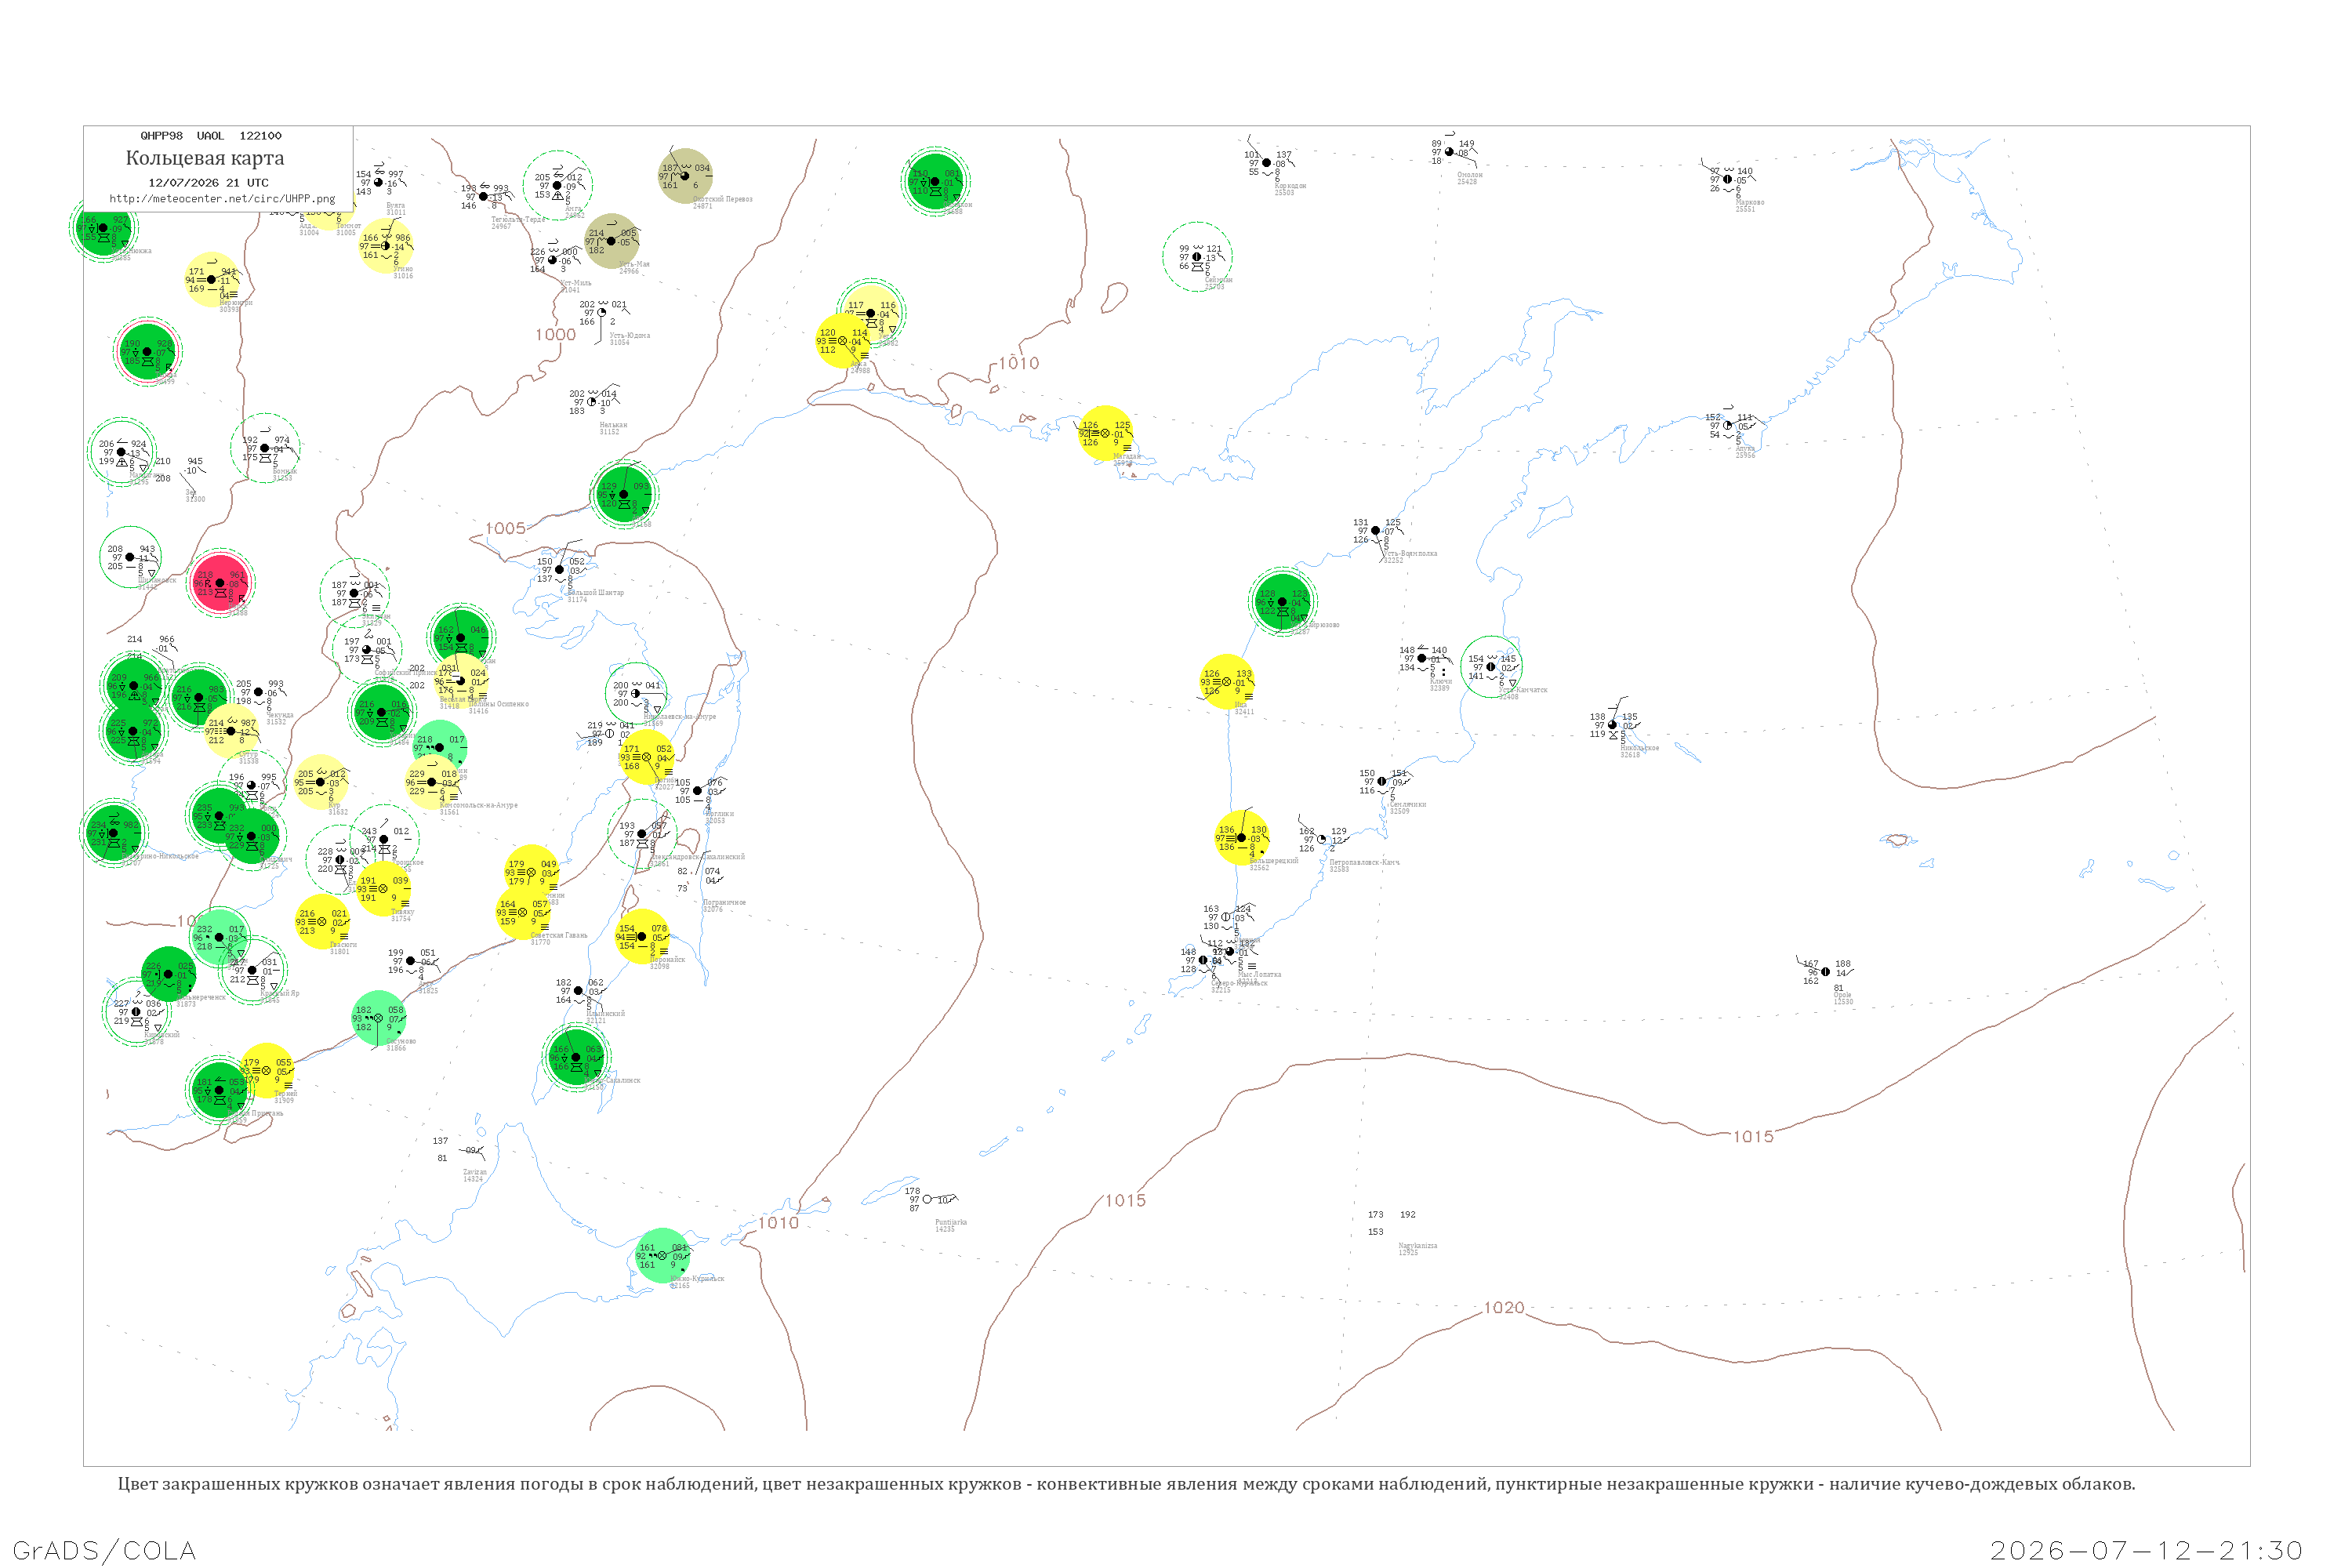The width and height of the screenshot is (2352, 1568).
Task: Open the meteocenter.net UHPP.png URL
Action: click(222, 199)
